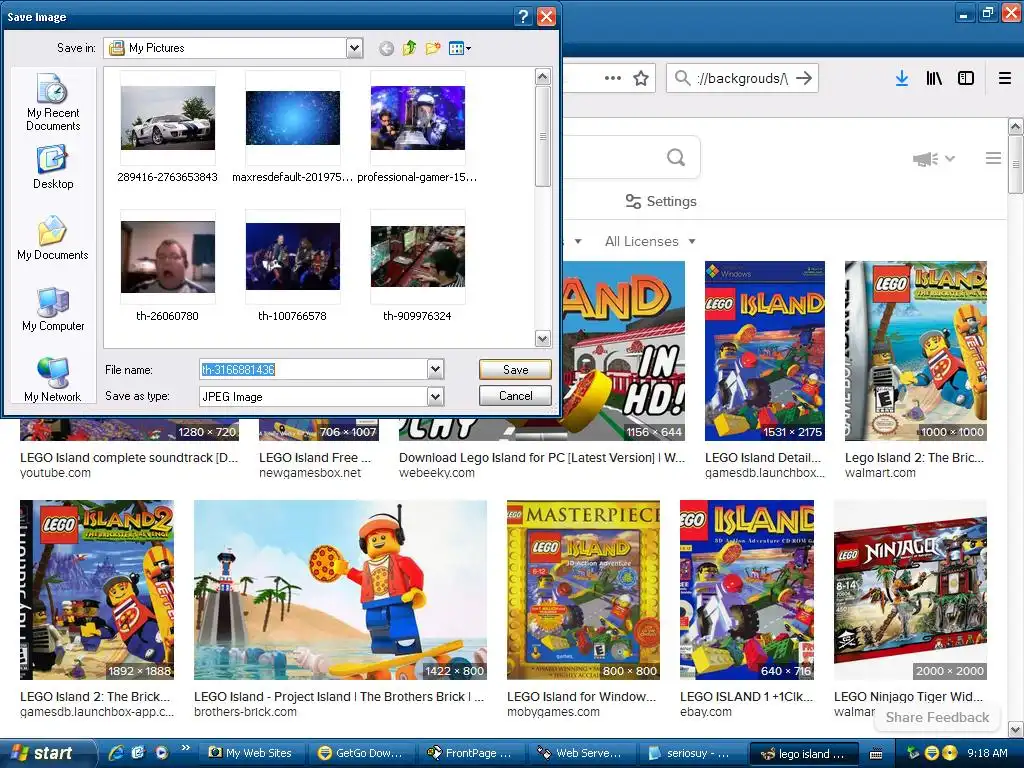
Task: Go back to the last folder visited
Action: pos(387,48)
